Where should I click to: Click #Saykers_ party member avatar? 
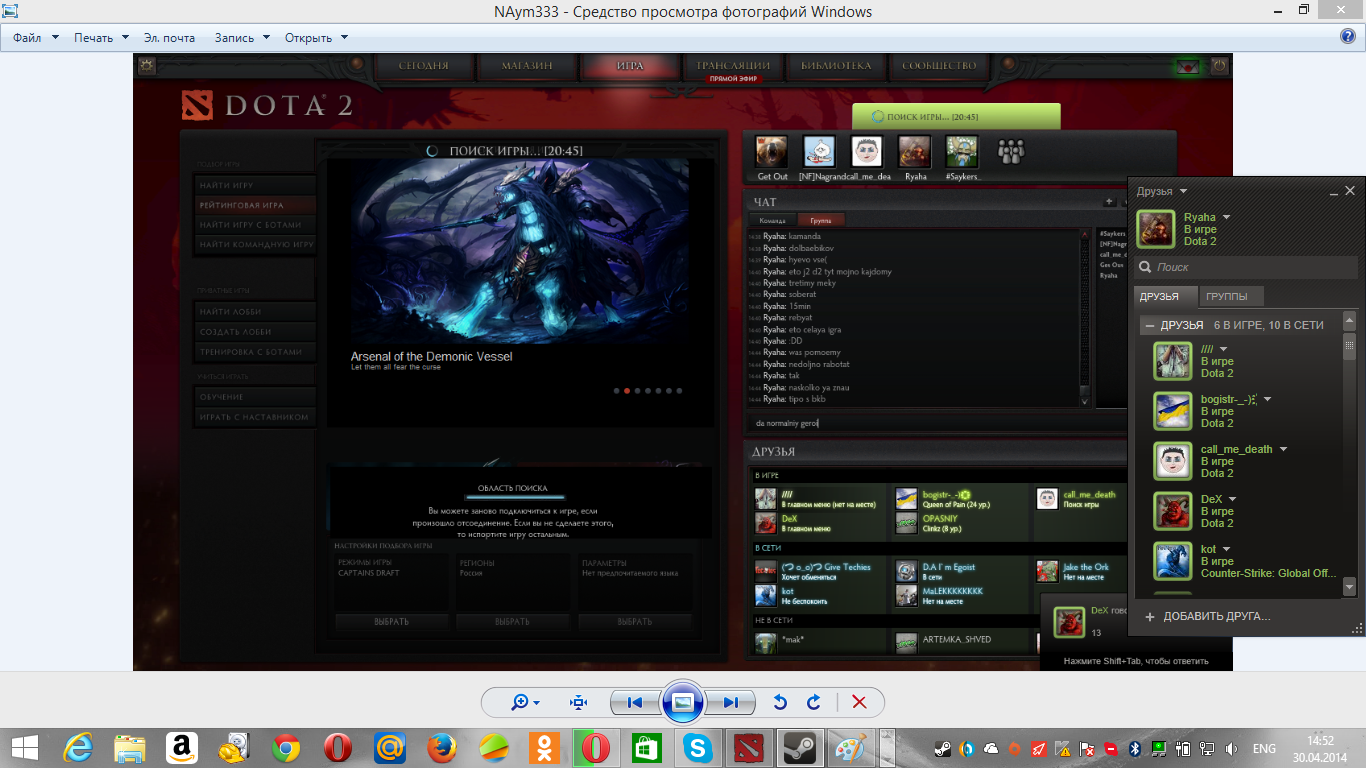pos(962,152)
